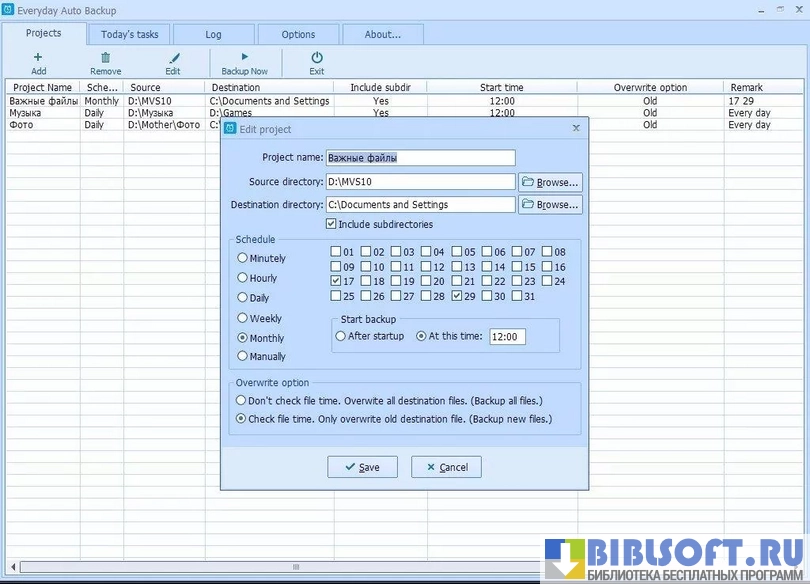This screenshot has width=810, height=584.
Task: Click the Exit power icon
Action: pos(317,58)
